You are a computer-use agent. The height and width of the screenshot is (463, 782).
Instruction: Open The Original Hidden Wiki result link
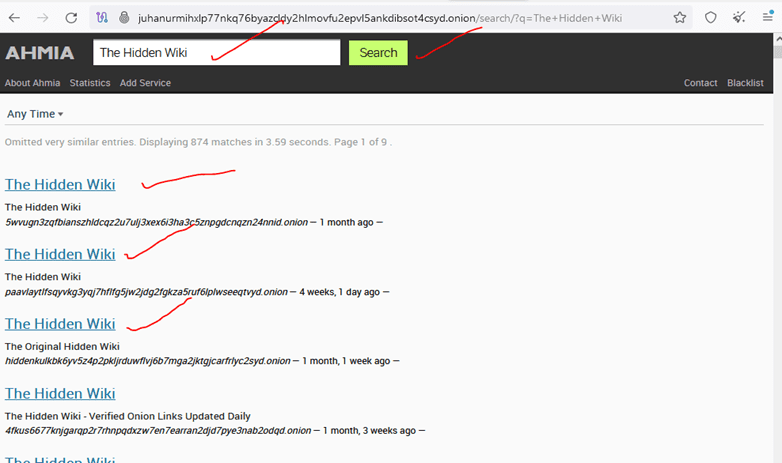tap(60, 324)
